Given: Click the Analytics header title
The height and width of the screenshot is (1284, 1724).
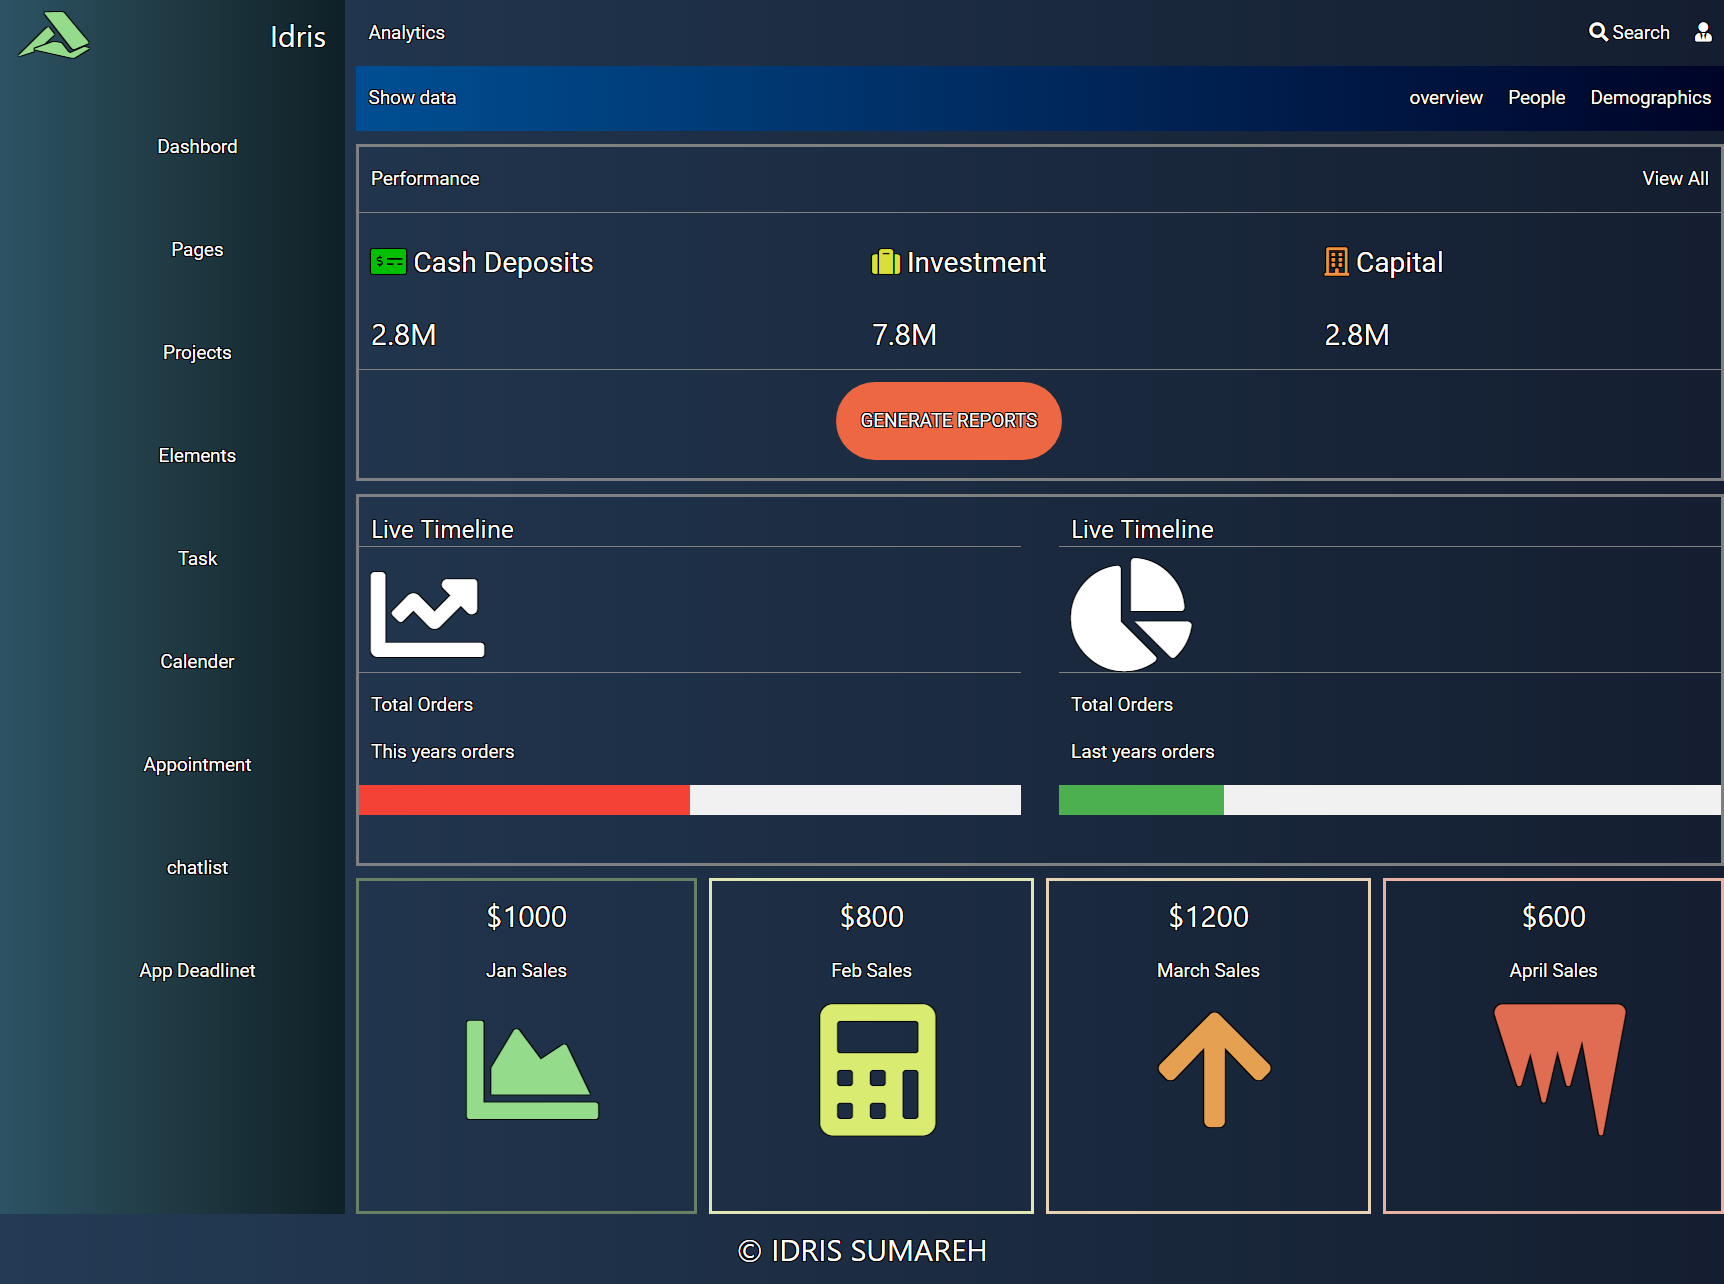Looking at the screenshot, I should click(x=406, y=32).
